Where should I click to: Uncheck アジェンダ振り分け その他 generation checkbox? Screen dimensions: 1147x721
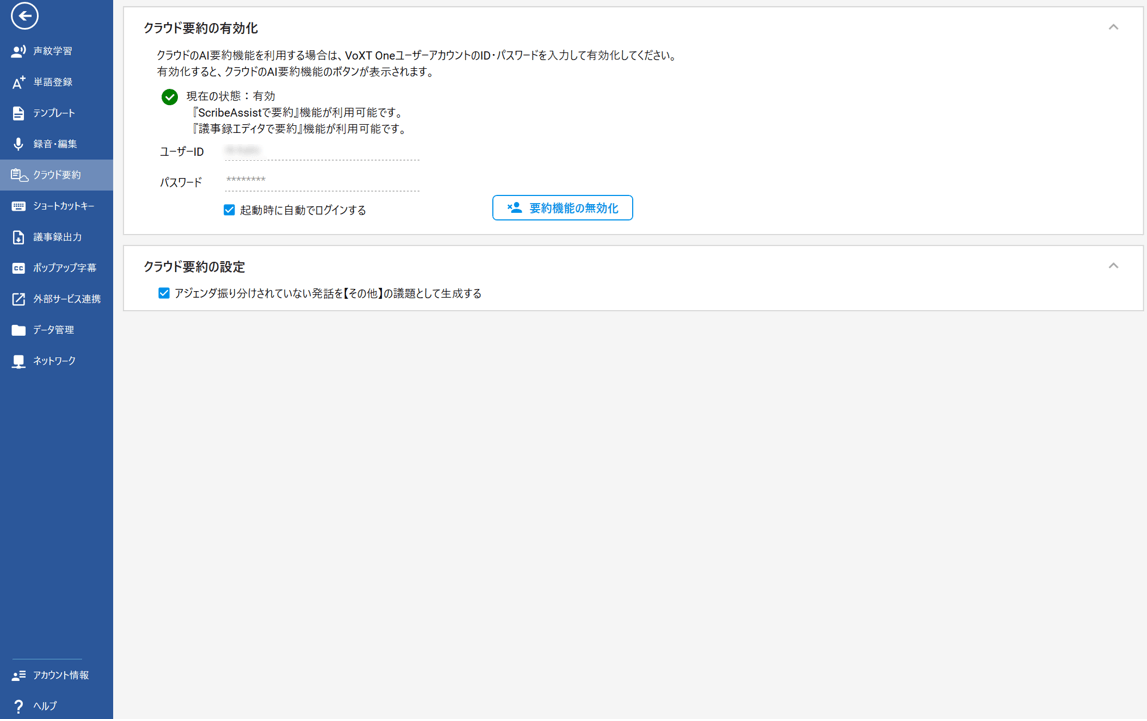pos(164,293)
